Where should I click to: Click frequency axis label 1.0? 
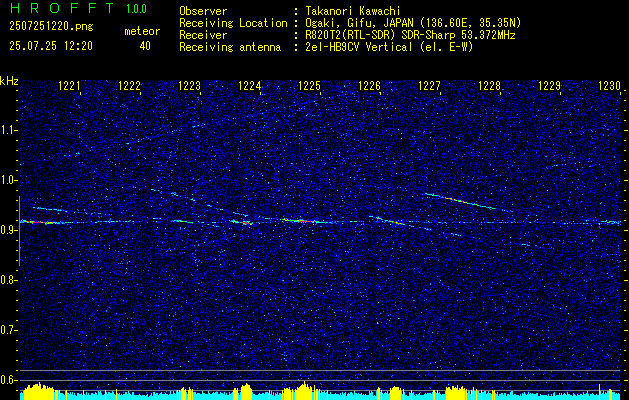[7, 180]
